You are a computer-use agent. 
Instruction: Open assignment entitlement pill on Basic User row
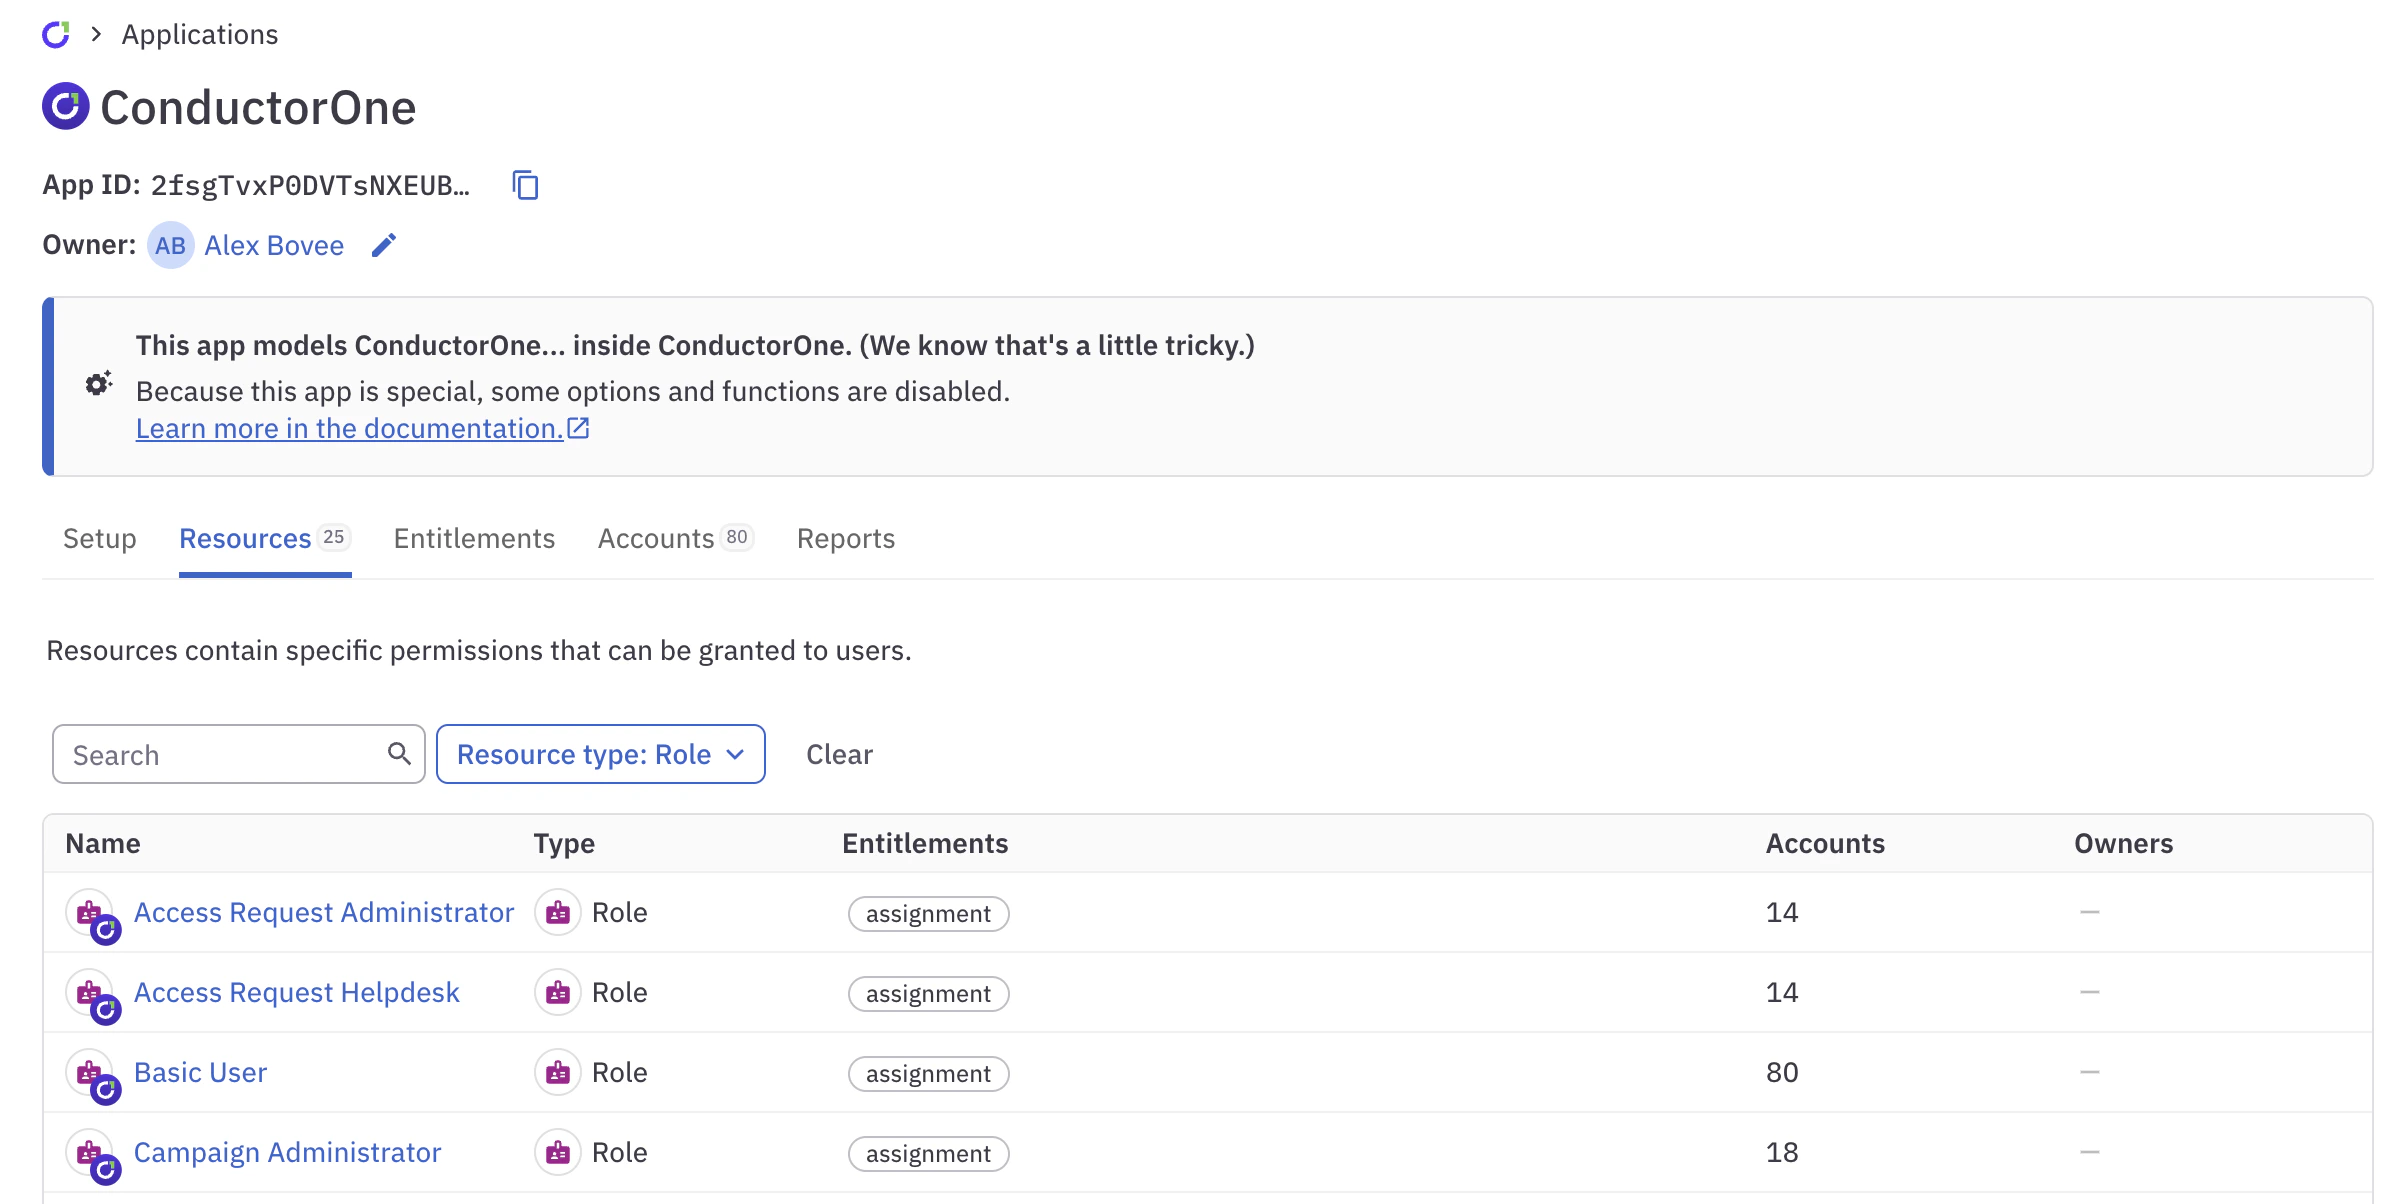point(928,1073)
